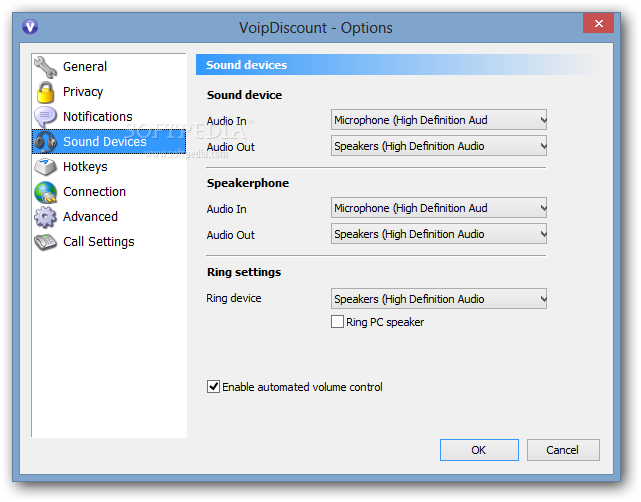Expand the Ring device dropdown
641x502 pixels.
point(439,299)
